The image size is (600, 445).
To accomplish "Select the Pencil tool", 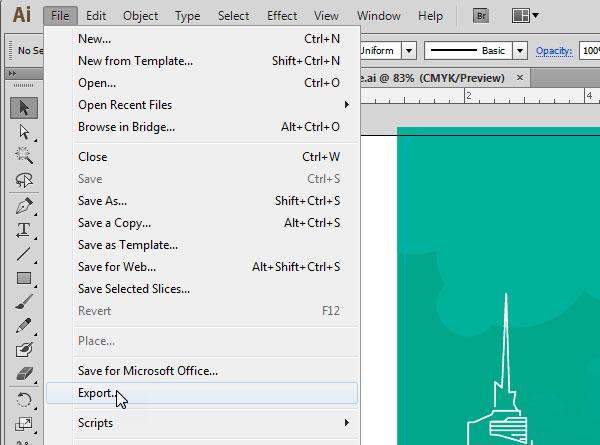I will pyautogui.click(x=24, y=326).
